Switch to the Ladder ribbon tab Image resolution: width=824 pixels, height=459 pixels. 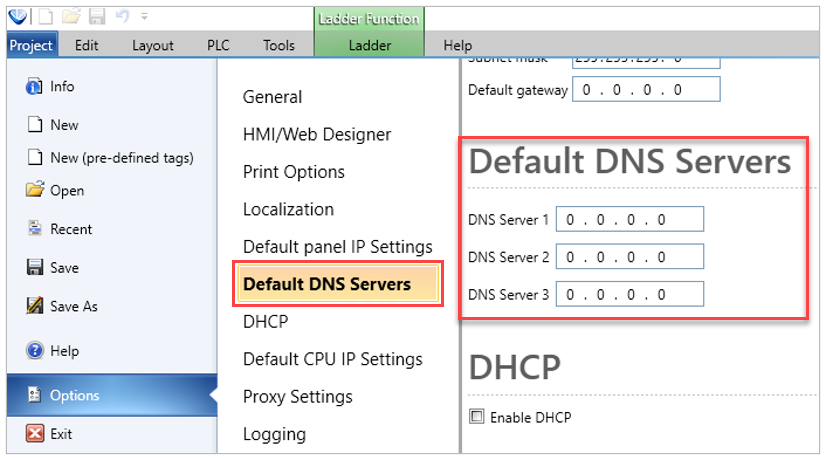pyautogui.click(x=369, y=45)
